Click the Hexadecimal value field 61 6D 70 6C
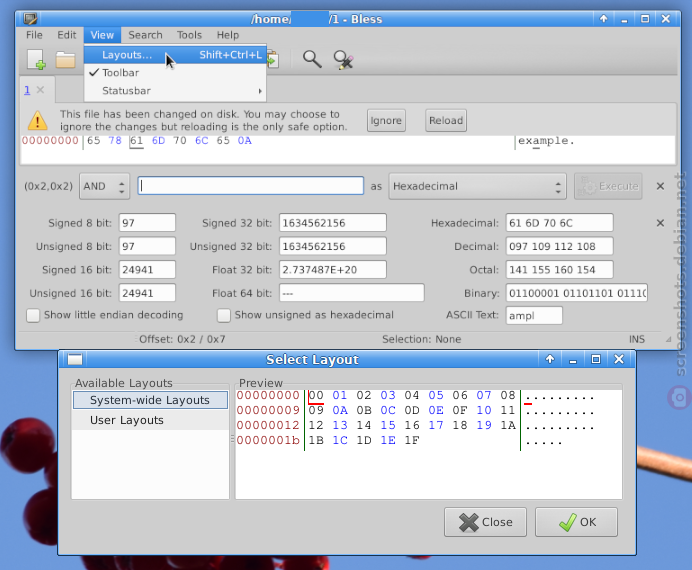 560,223
